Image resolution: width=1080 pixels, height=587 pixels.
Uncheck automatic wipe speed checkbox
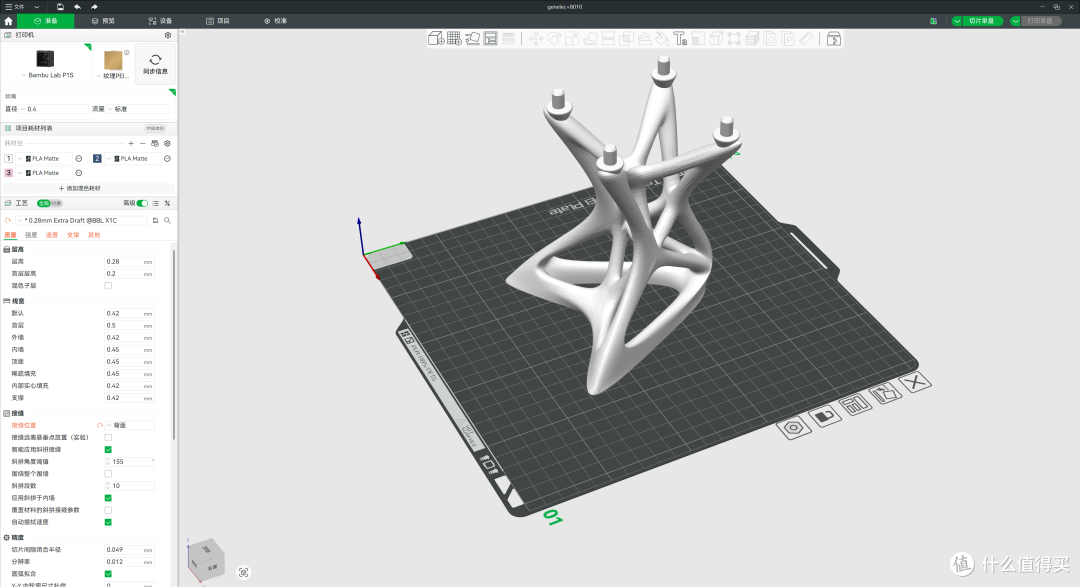click(x=108, y=522)
